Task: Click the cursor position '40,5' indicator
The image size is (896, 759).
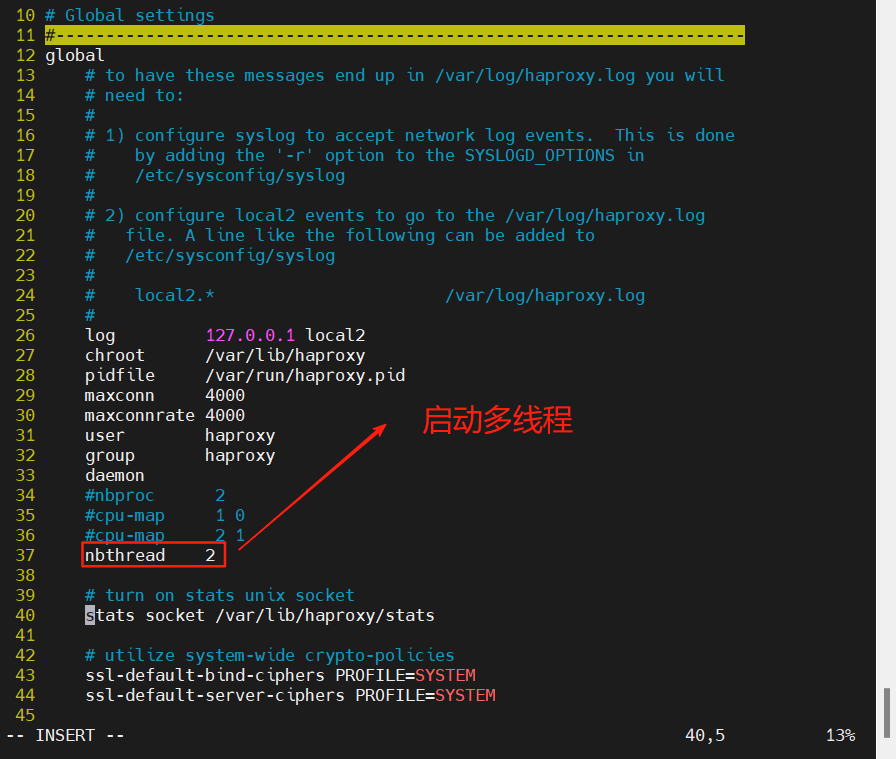Action: point(705,736)
